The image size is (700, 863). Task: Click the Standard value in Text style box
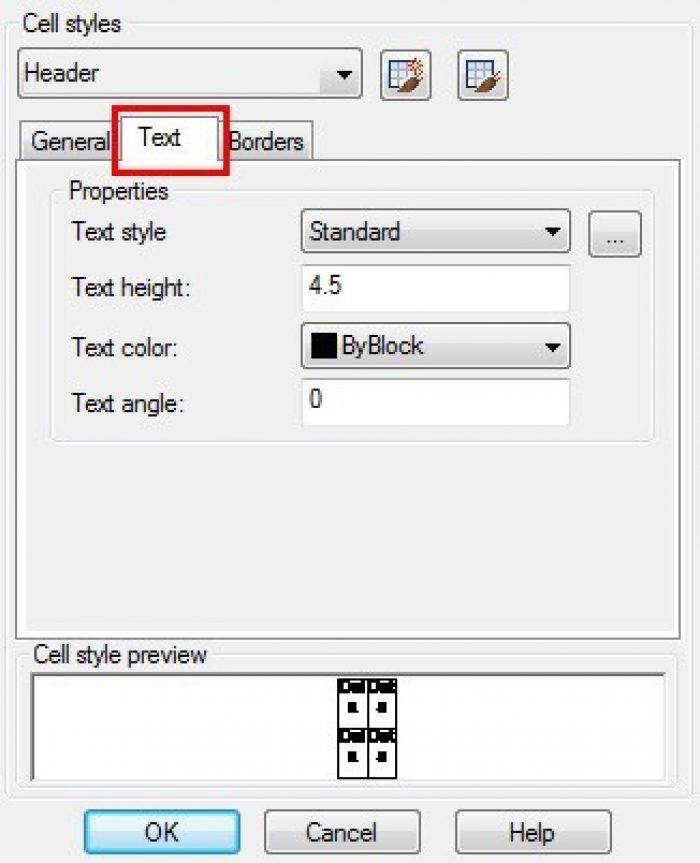[355, 231]
